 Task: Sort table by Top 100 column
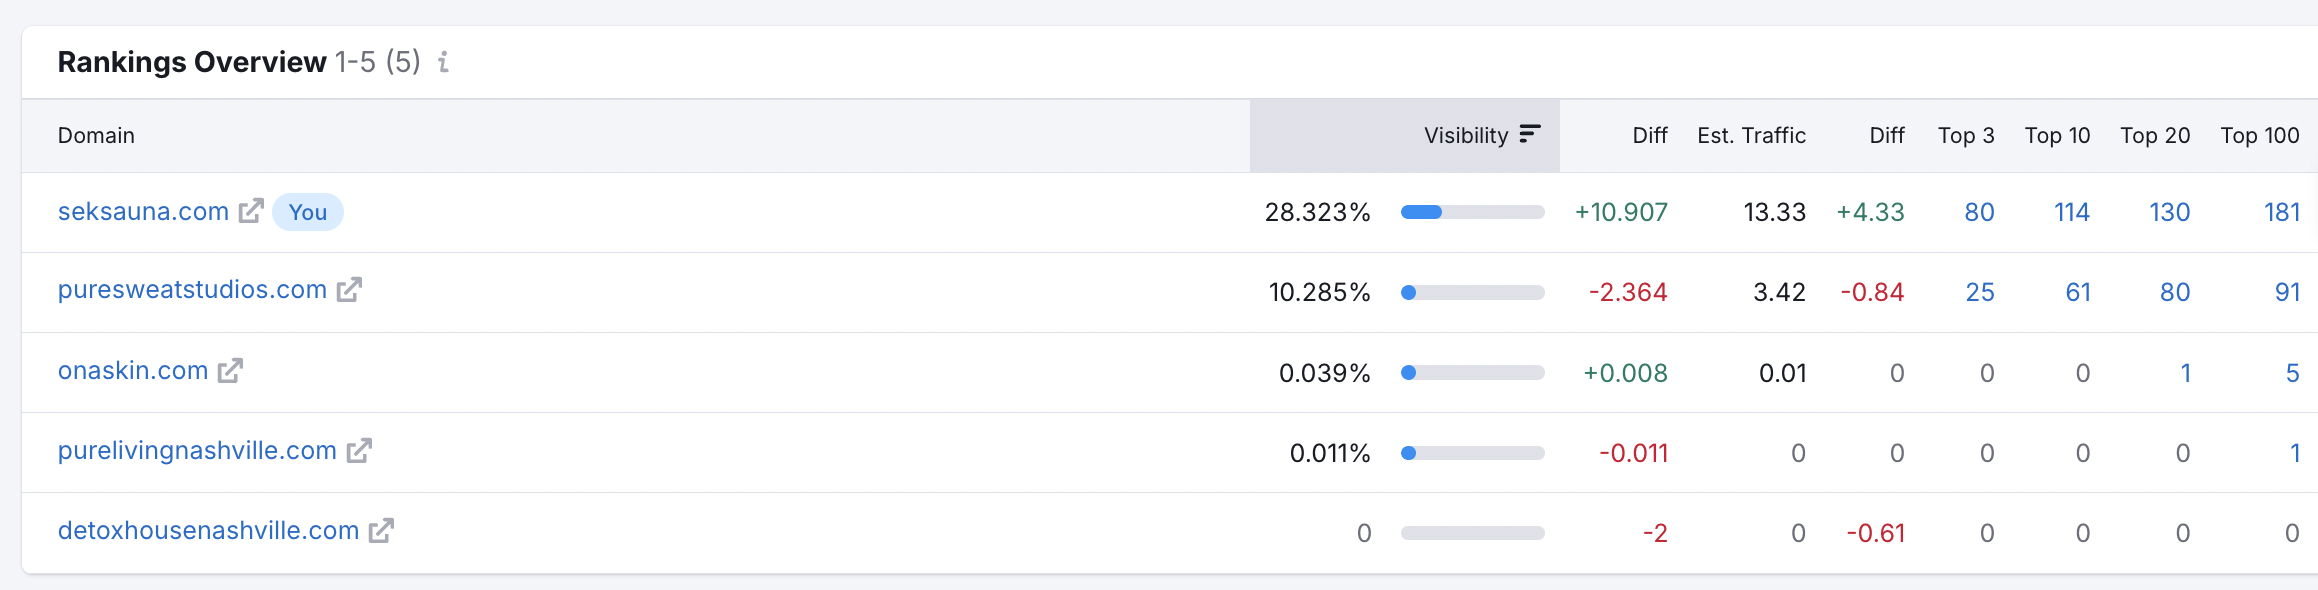coord(2260,136)
